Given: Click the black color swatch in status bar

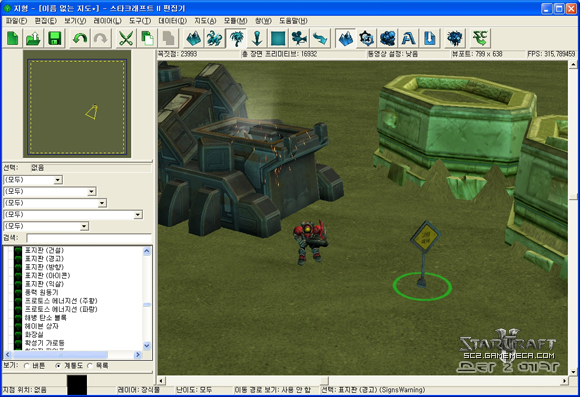Looking at the screenshot, I should (77, 385).
